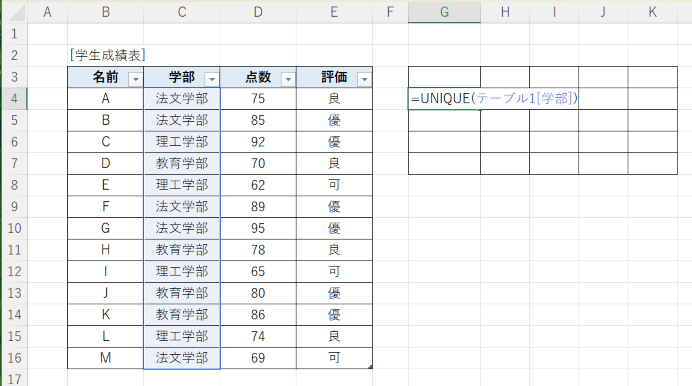Open the 名前 column filter dropdown
Image resolution: width=692 pixels, height=386 pixels.
pos(135,79)
